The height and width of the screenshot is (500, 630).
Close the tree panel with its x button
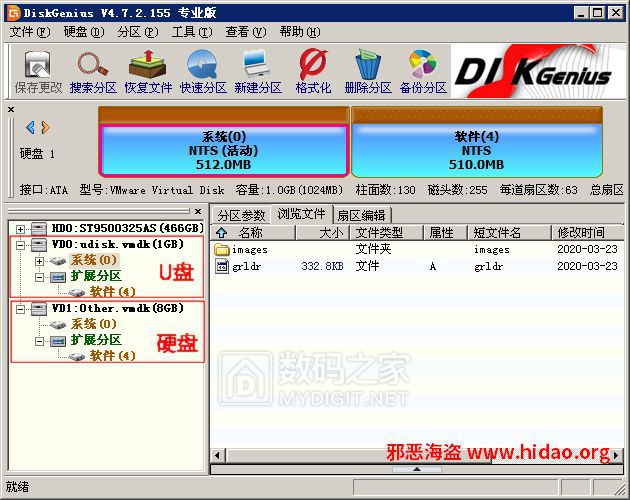[198, 211]
